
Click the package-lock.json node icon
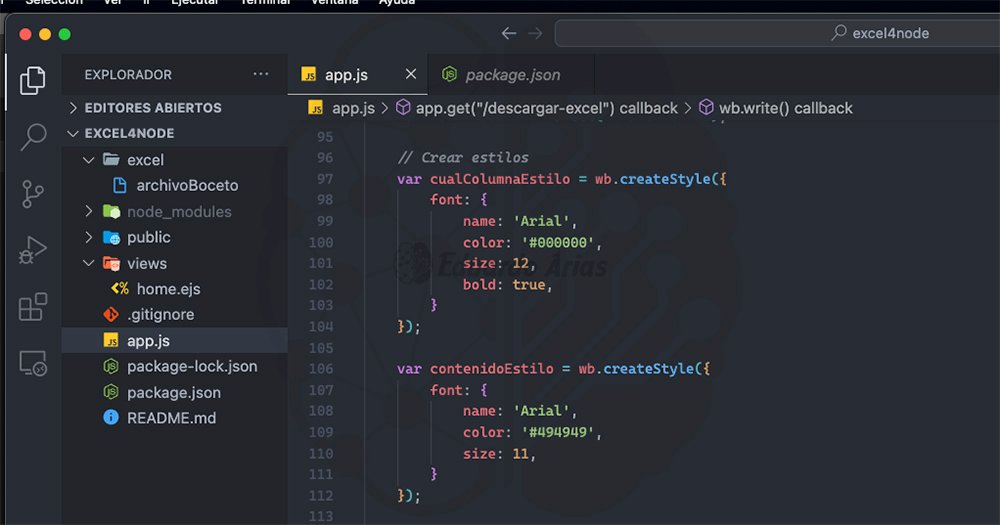pos(111,366)
